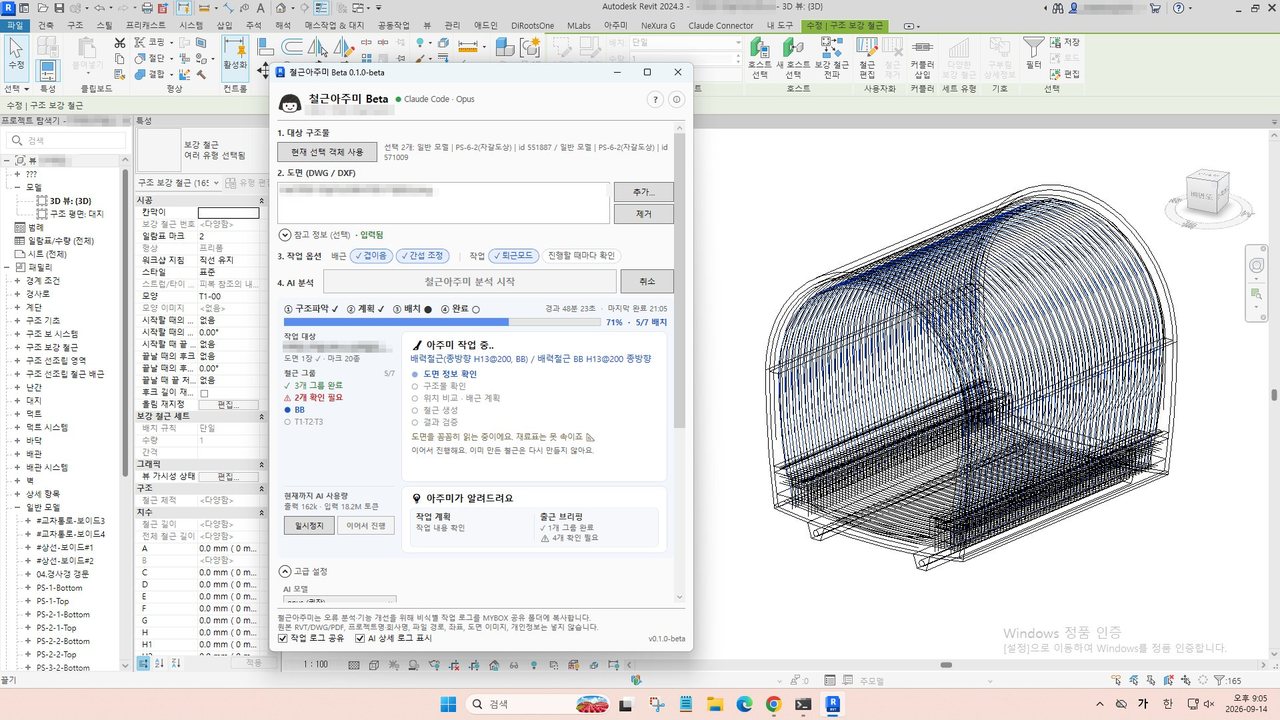This screenshot has width=1280, height=720.
Task: Click the 현재 선택 객체 사용 button
Action: [x=327, y=151]
